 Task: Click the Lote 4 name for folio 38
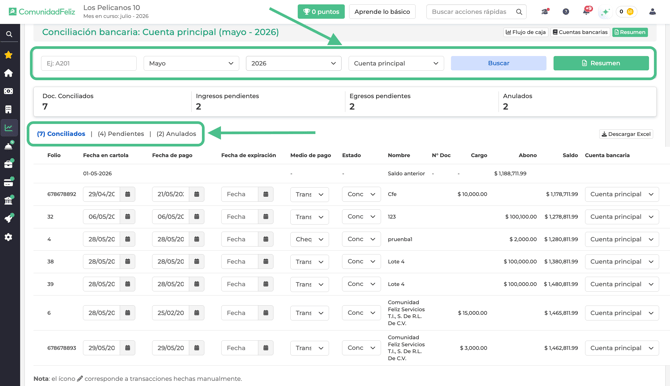coord(396,262)
